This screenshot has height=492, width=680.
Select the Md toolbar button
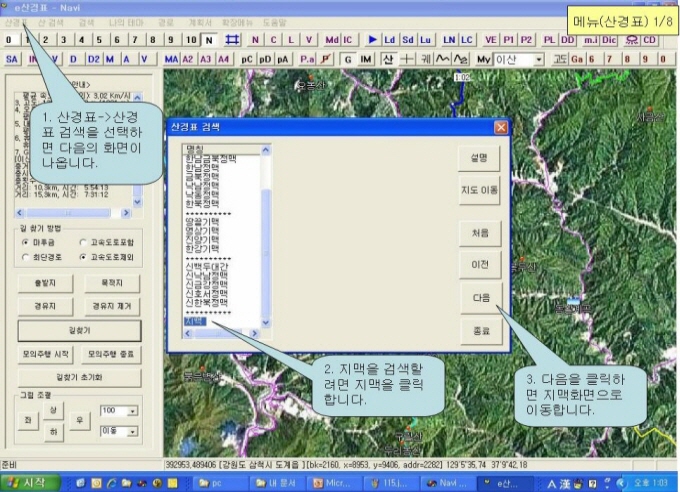(331, 39)
